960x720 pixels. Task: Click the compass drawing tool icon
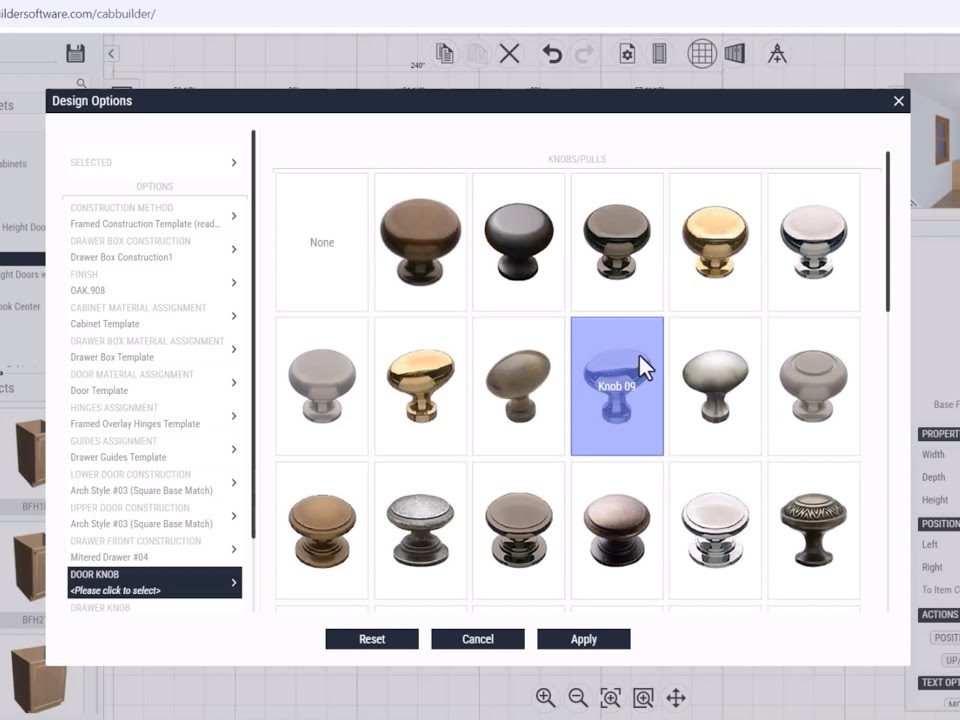click(x=777, y=54)
